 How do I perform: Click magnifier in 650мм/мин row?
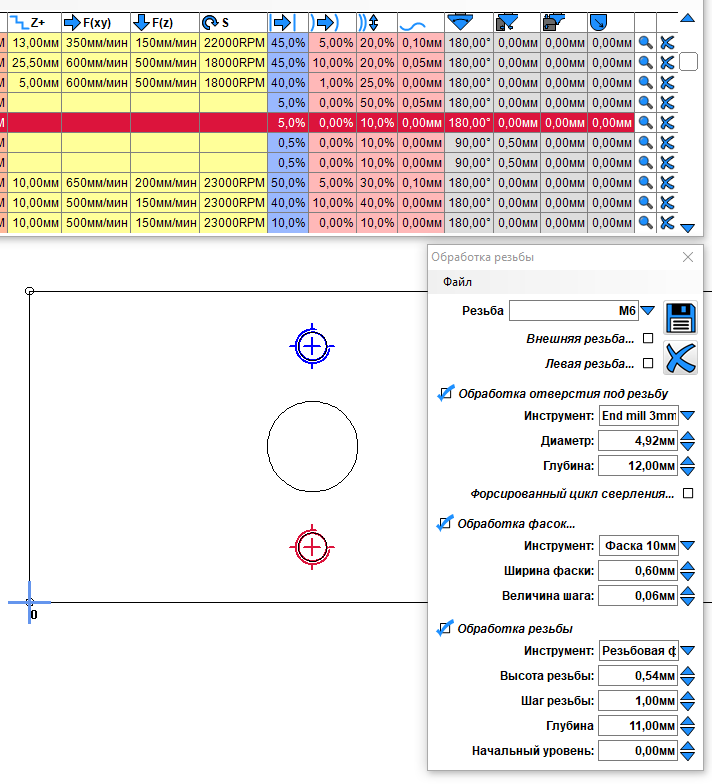tap(646, 182)
